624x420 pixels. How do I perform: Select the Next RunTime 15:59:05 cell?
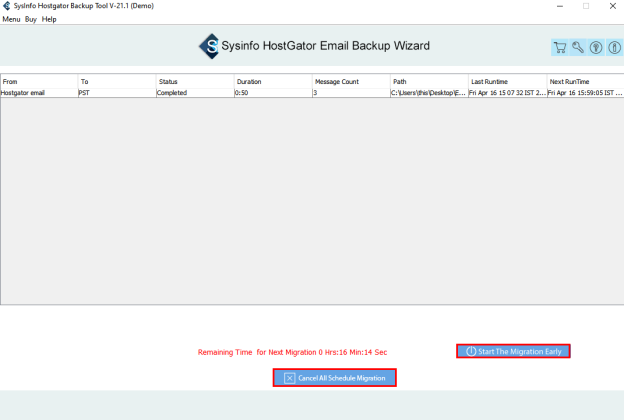click(585, 93)
